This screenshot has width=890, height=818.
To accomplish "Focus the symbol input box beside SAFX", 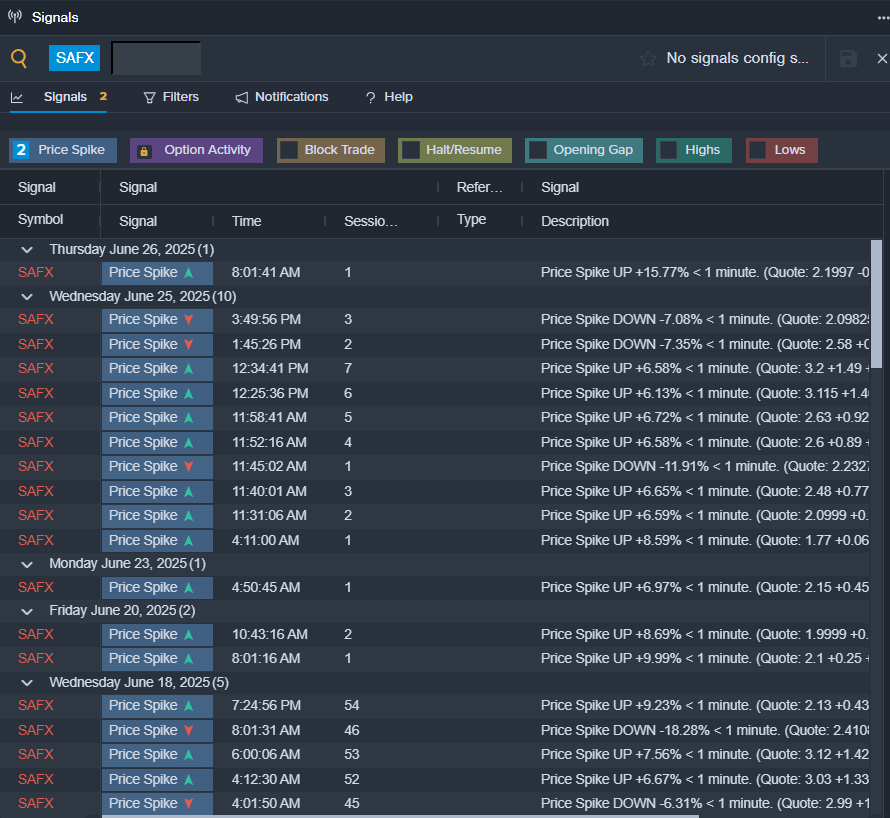I will coord(156,58).
